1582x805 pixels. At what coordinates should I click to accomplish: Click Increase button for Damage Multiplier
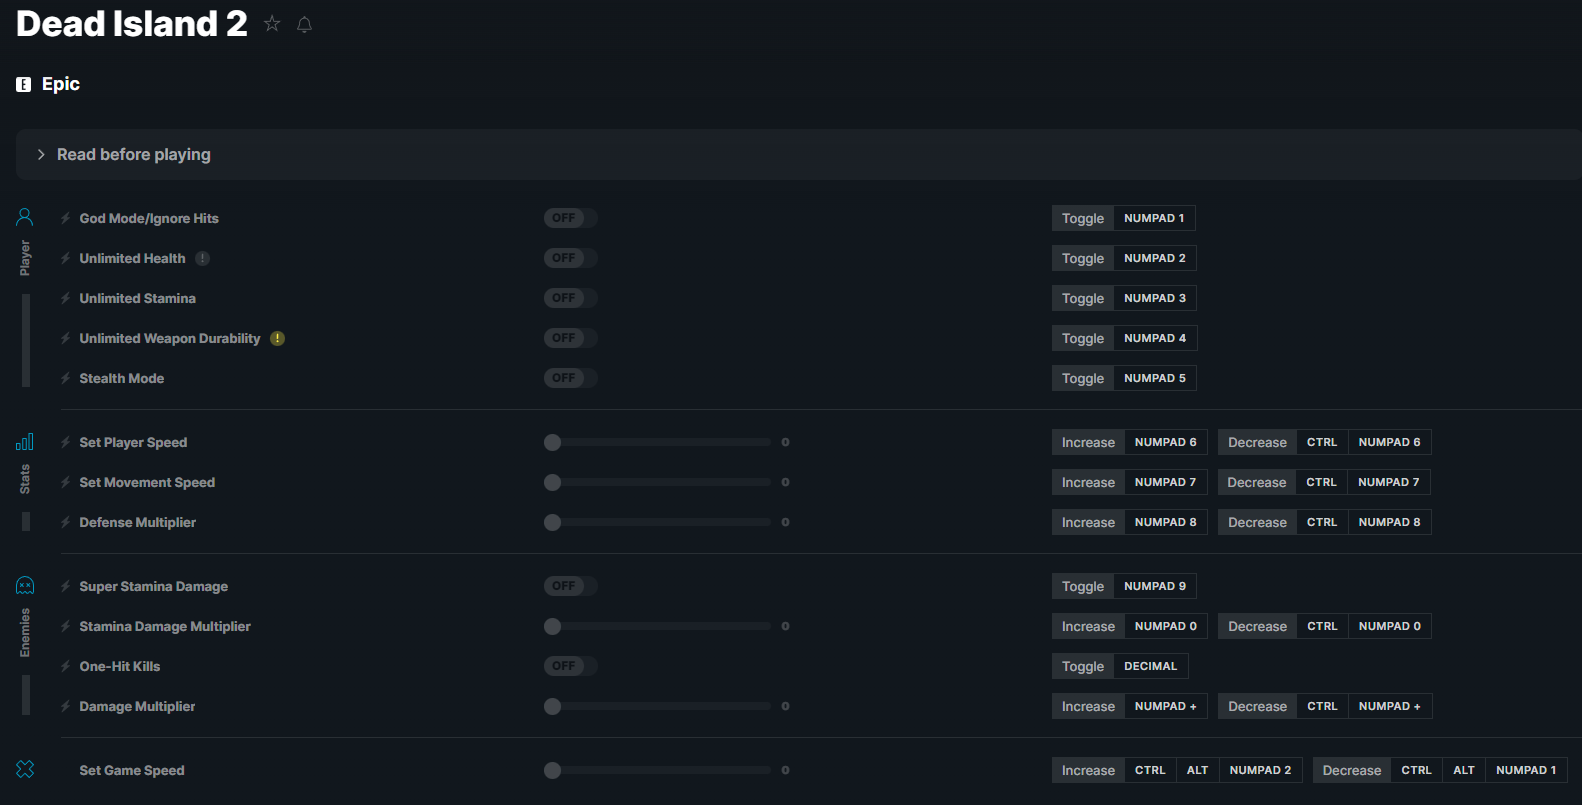[x=1088, y=706]
